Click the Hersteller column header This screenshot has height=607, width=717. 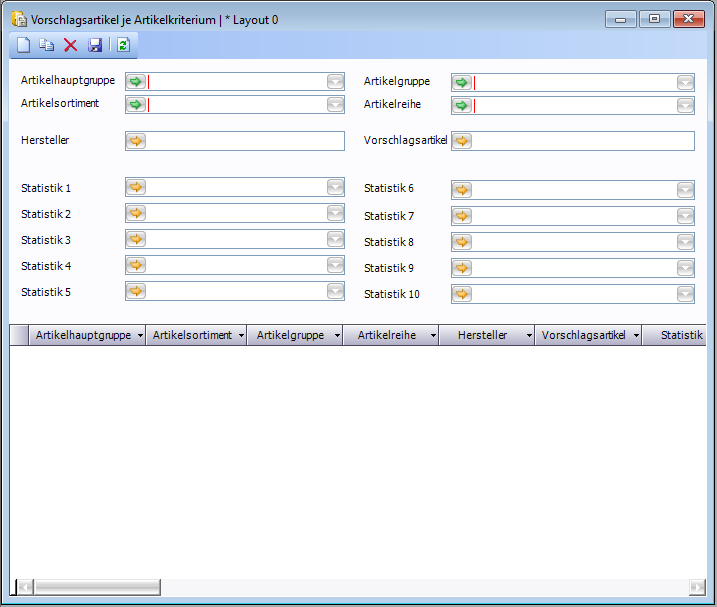click(482, 336)
